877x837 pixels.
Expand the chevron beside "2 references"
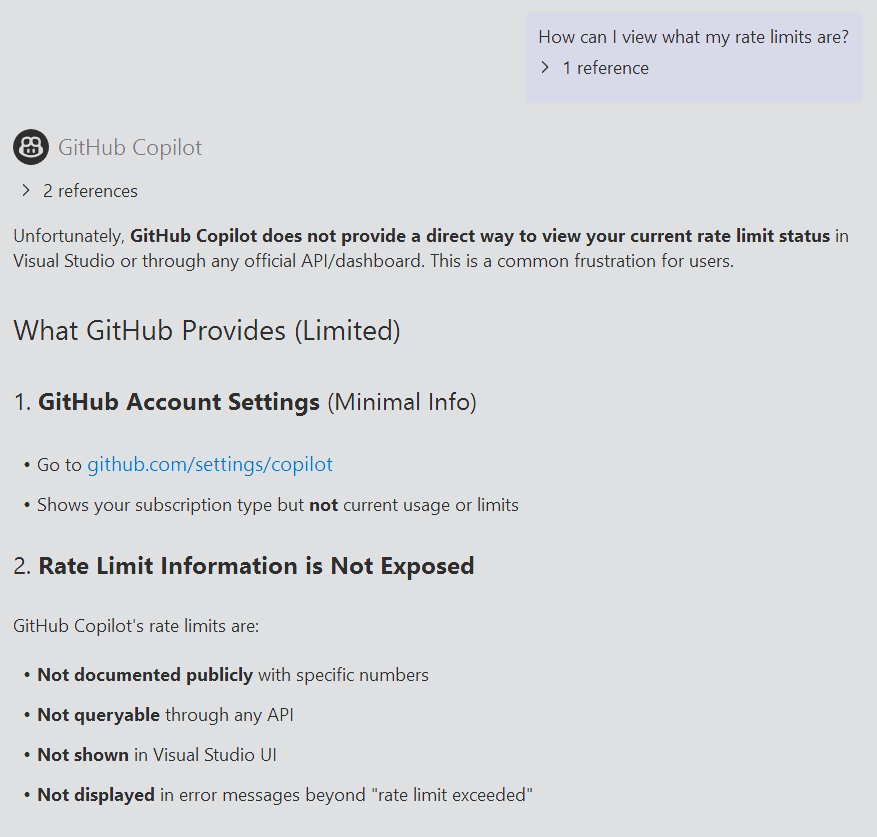coord(26,191)
